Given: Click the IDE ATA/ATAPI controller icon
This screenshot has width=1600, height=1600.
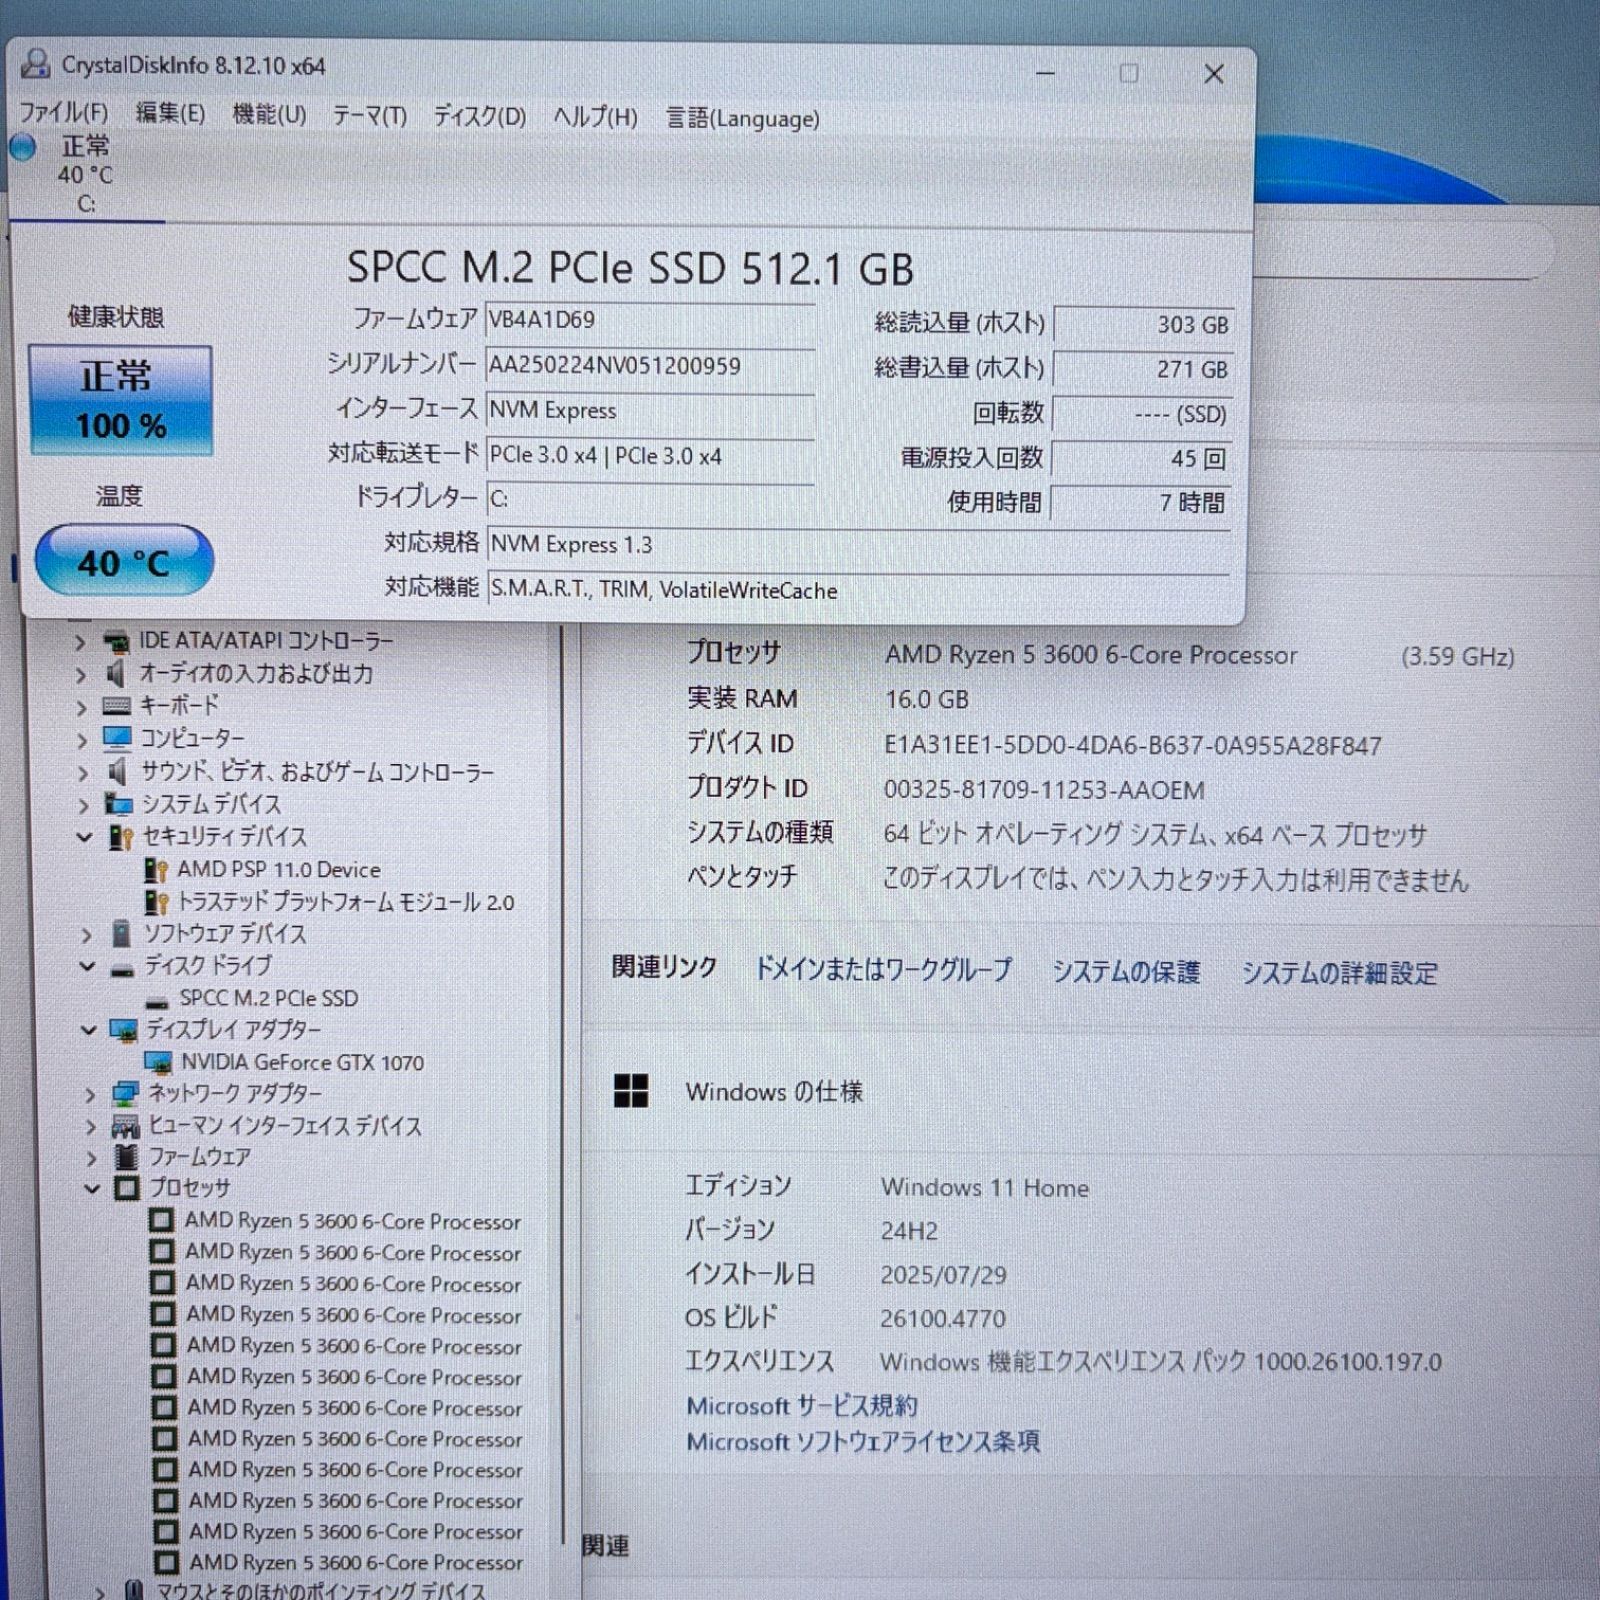Looking at the screenshot, I should [117, 641].
